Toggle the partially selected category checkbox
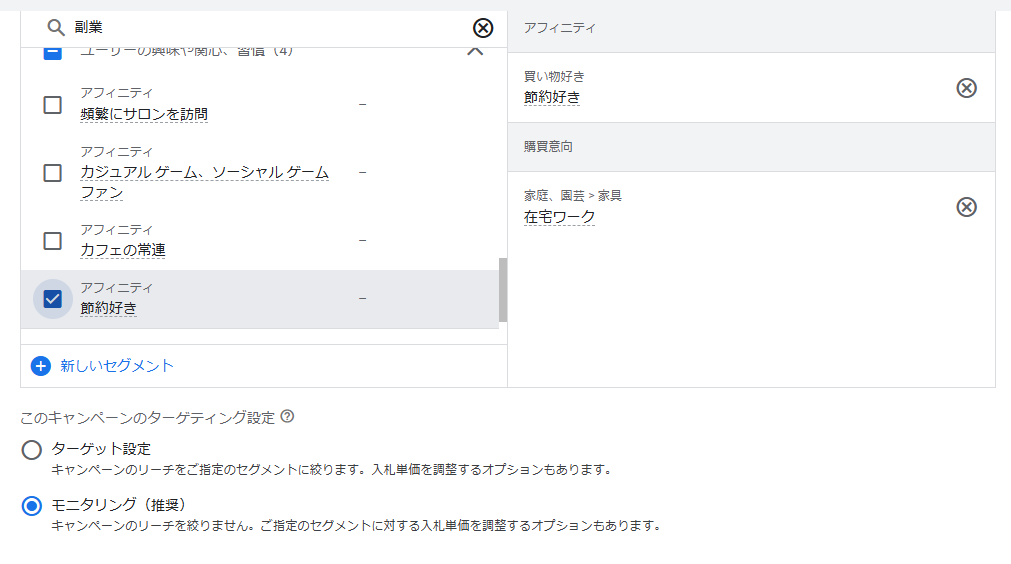The height and width of the screenshot is (564, 1011). click(53, 52)
